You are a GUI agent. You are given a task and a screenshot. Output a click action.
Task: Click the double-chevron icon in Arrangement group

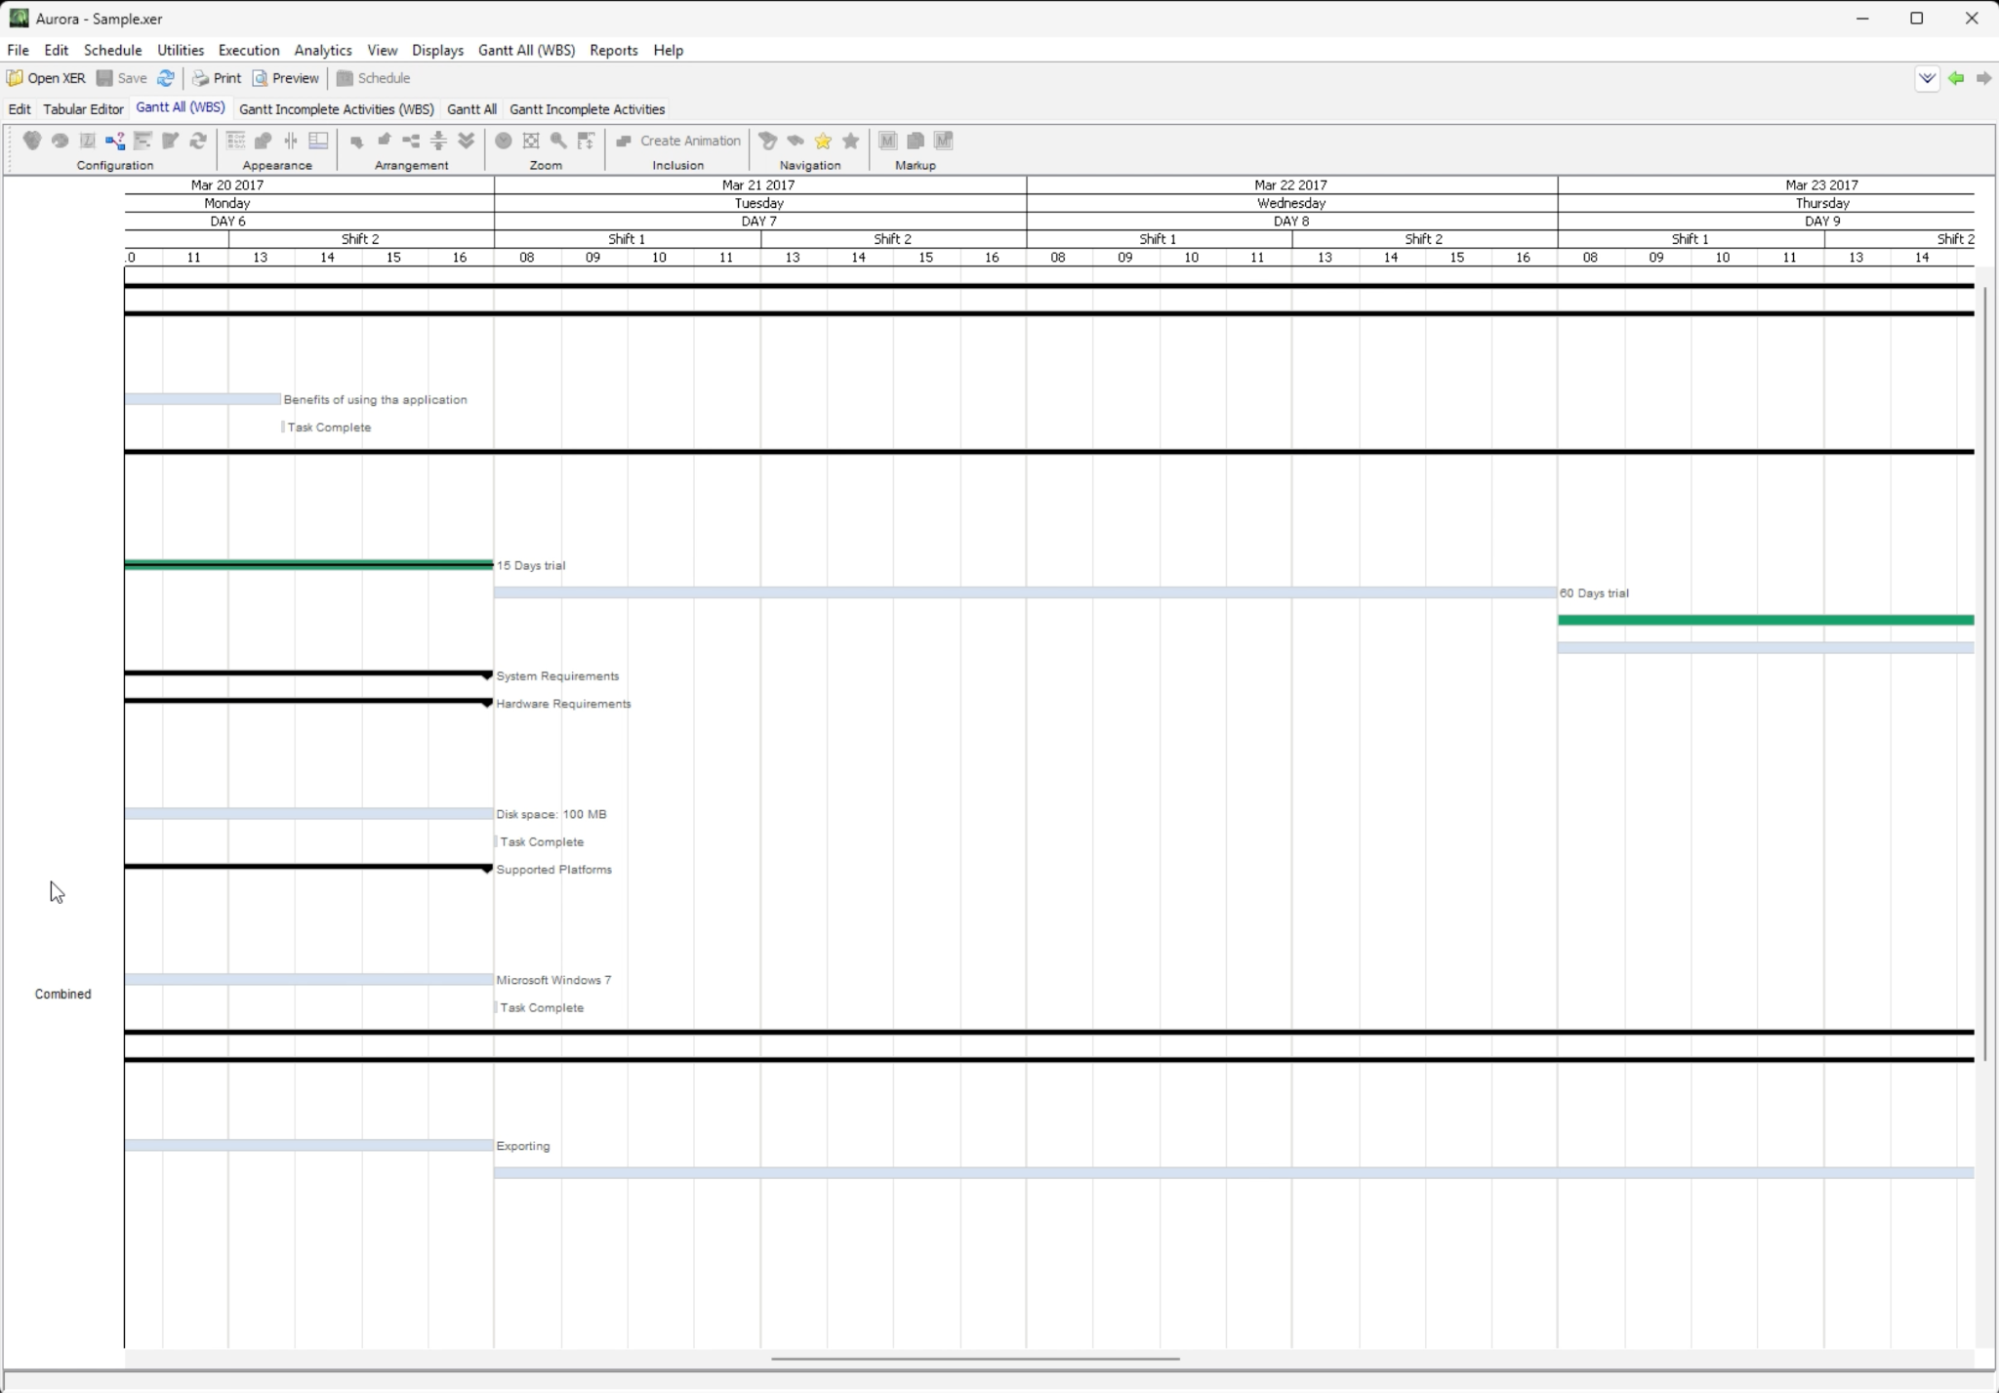(466, 141)
